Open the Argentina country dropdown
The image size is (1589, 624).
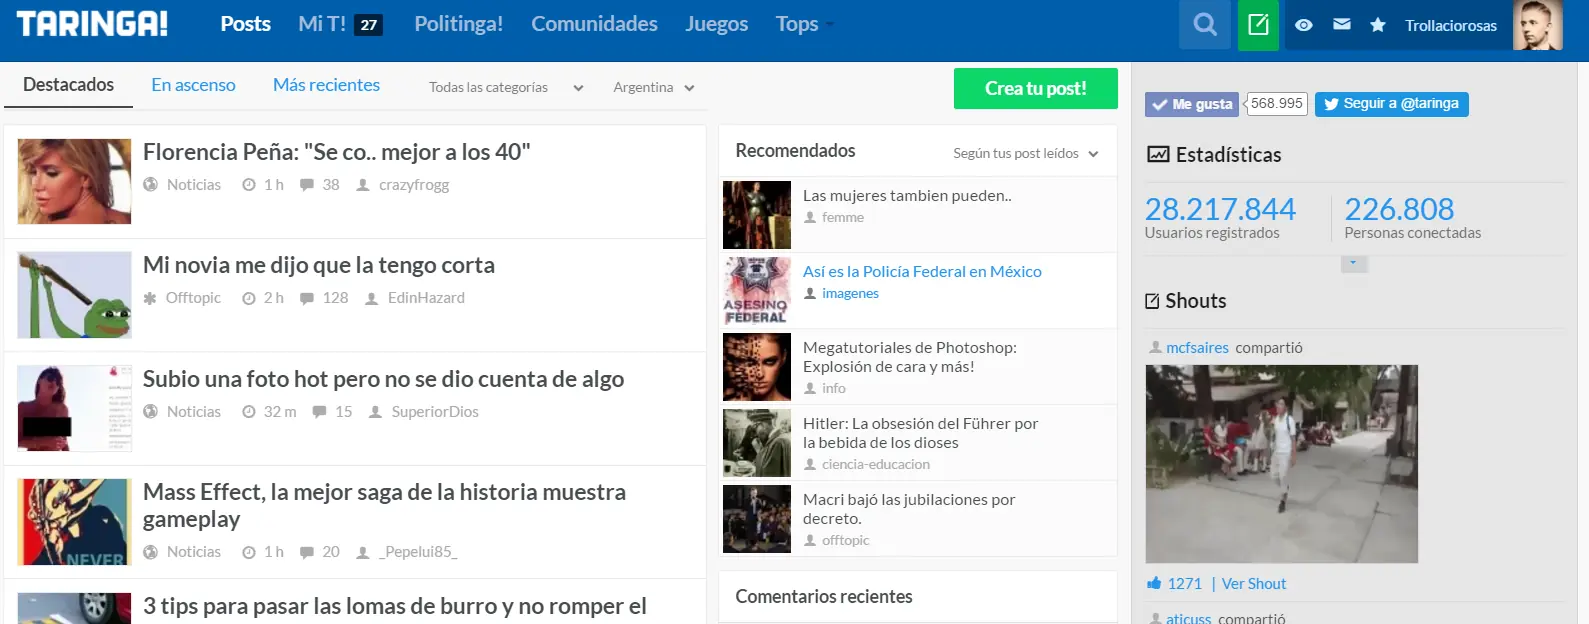point(654,87)
